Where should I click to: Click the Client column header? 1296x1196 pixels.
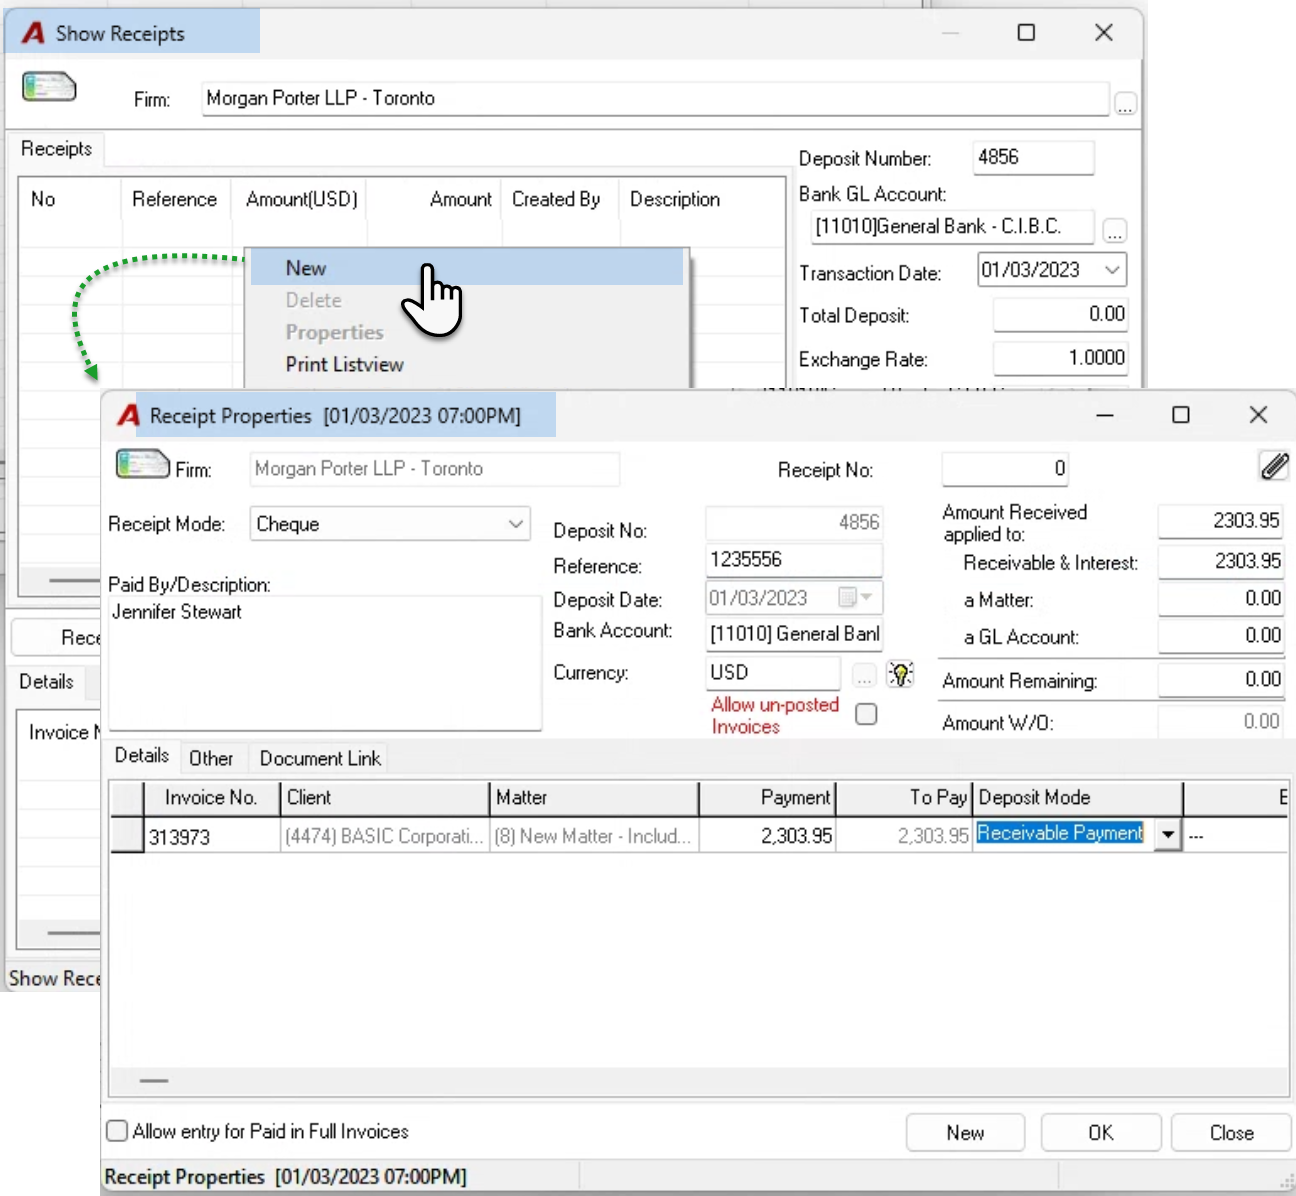coord(384,798)
